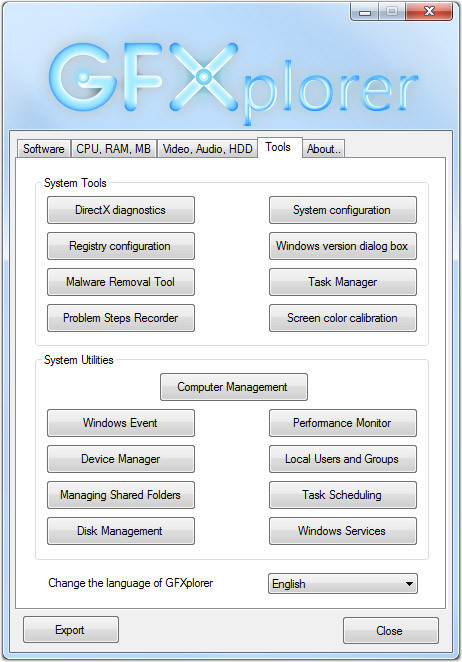
Task: Launch Performance Monitor
Action: (342, 423)
